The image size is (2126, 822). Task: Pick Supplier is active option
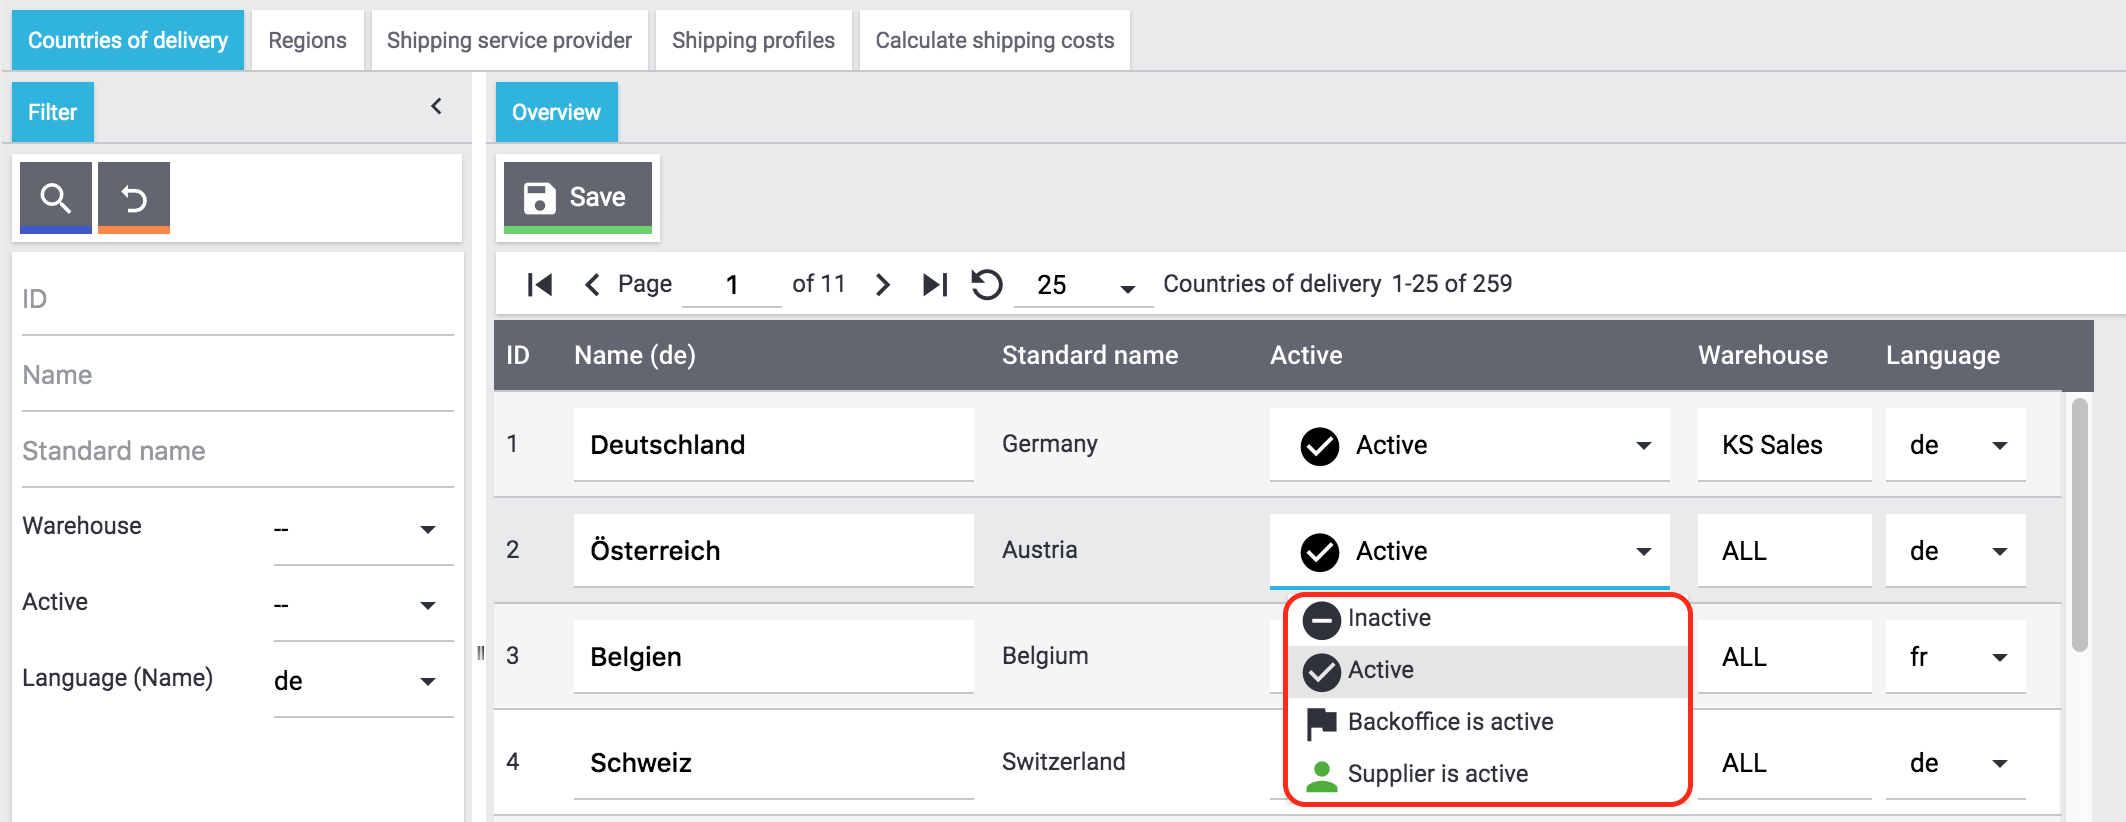click(x=1437, y=774)
